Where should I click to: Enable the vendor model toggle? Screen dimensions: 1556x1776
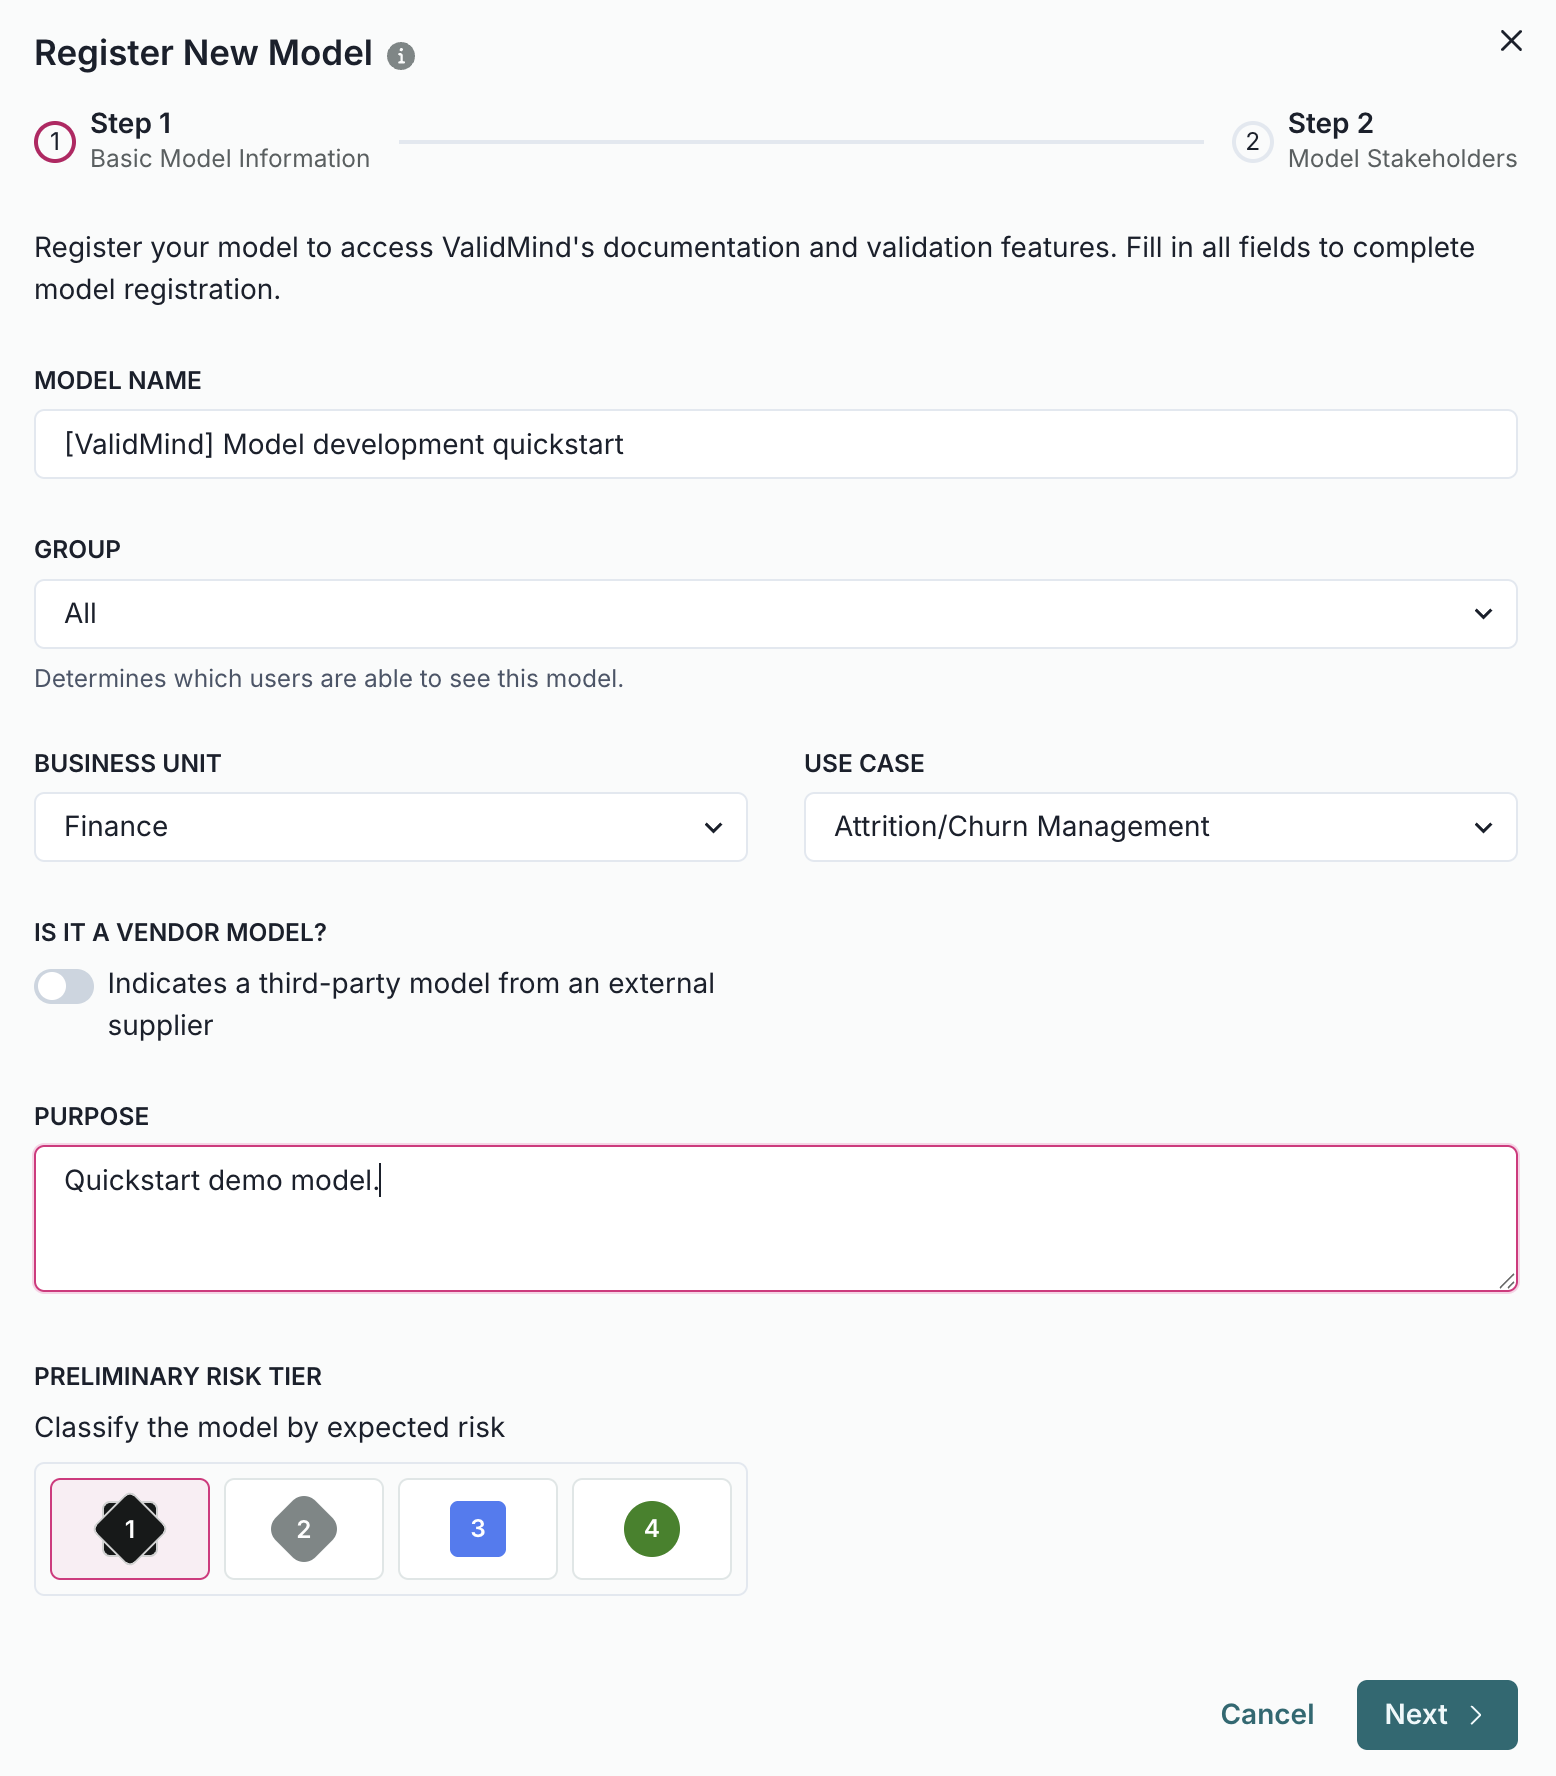click(x=63, y=986)
